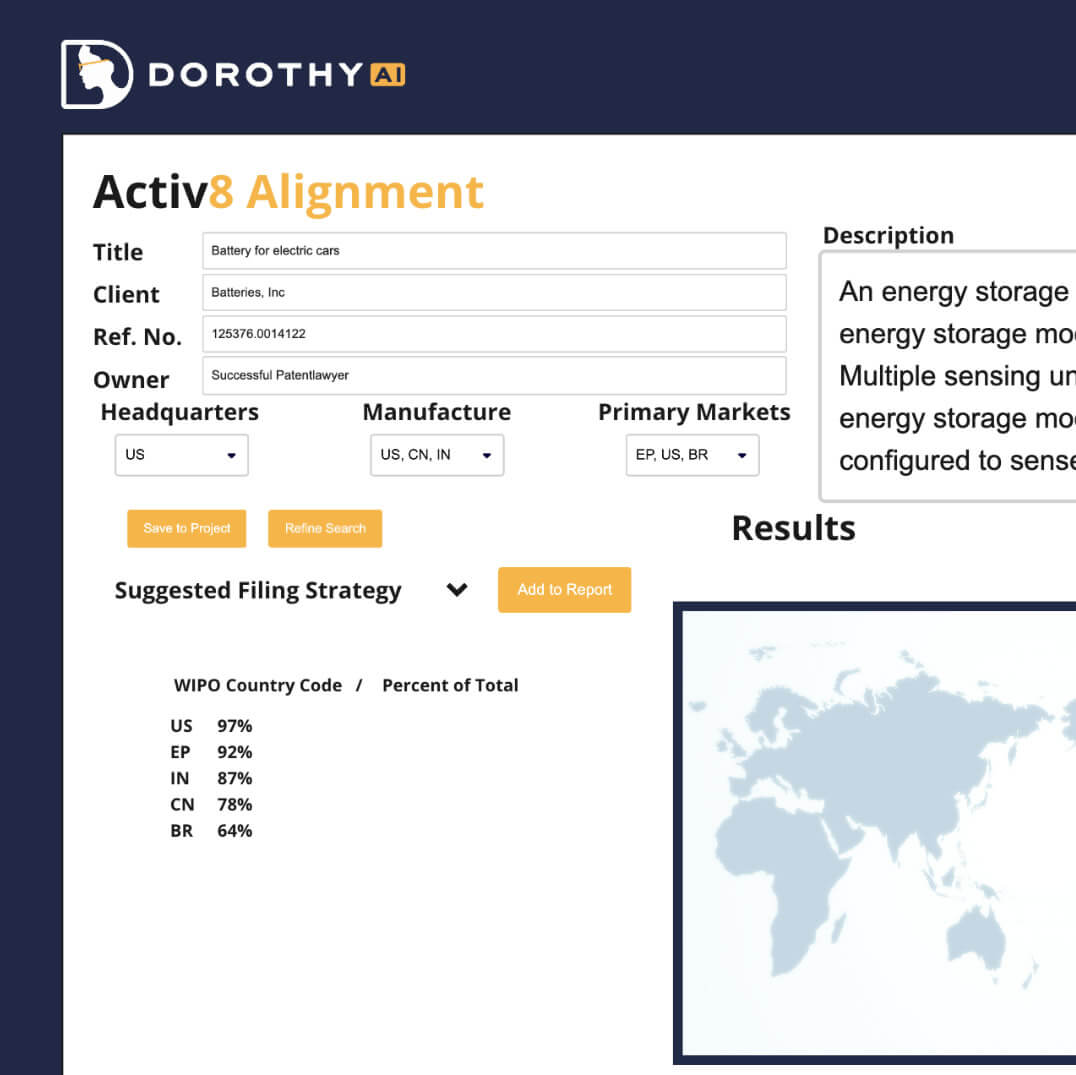Select the US 97% row

pos(211,726)
